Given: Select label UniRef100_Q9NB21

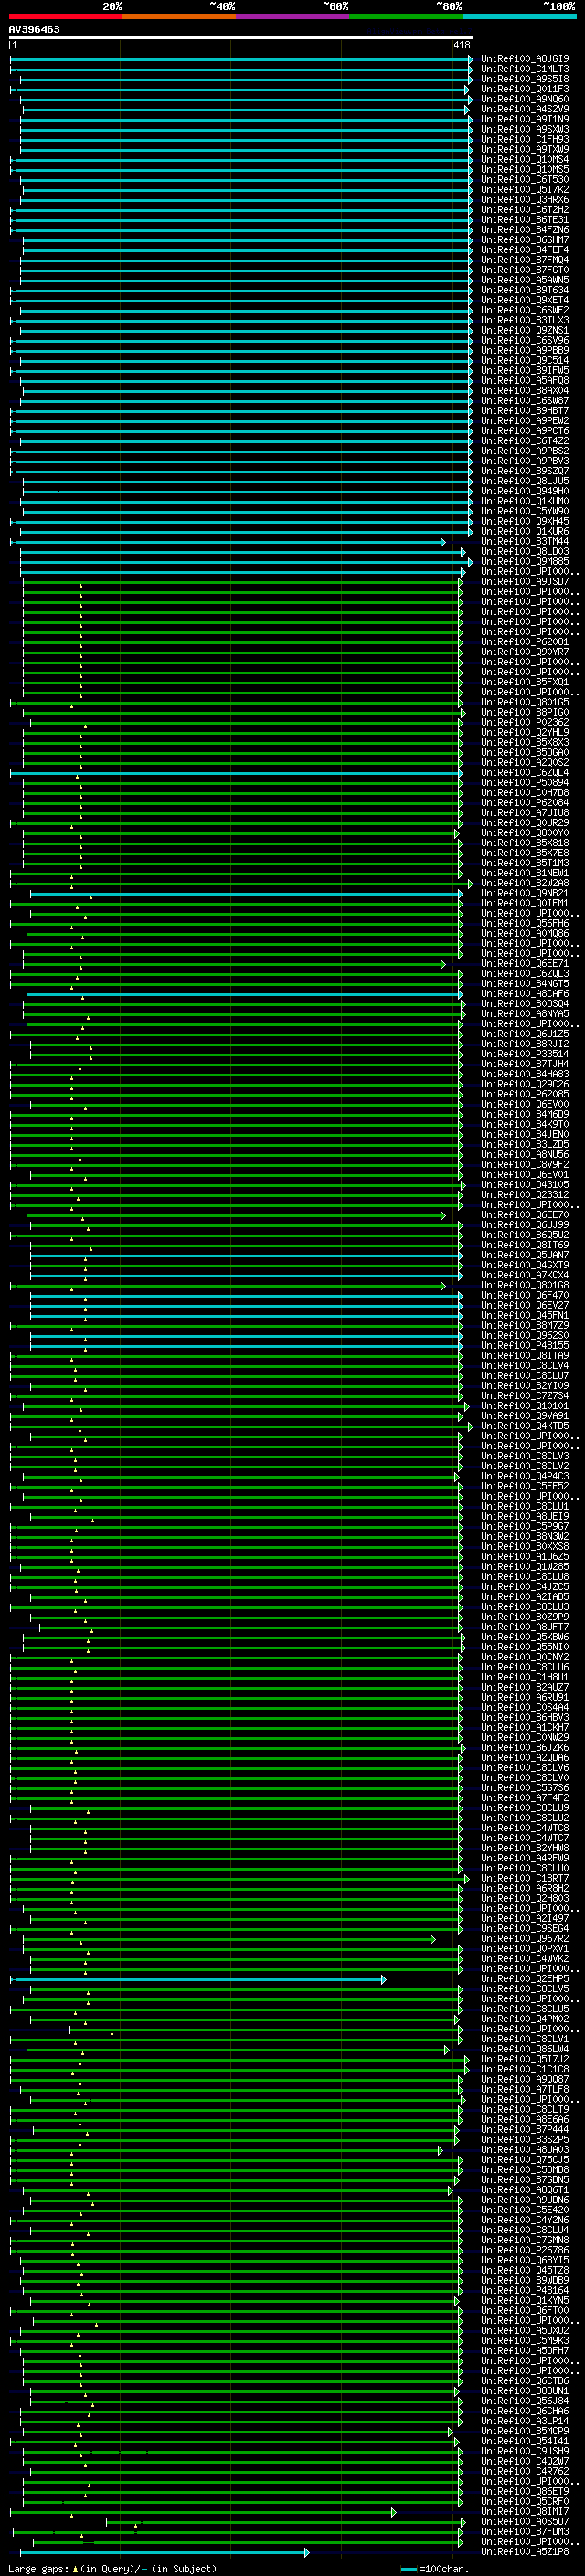Looking at the screenshot, I should point(525,894).
